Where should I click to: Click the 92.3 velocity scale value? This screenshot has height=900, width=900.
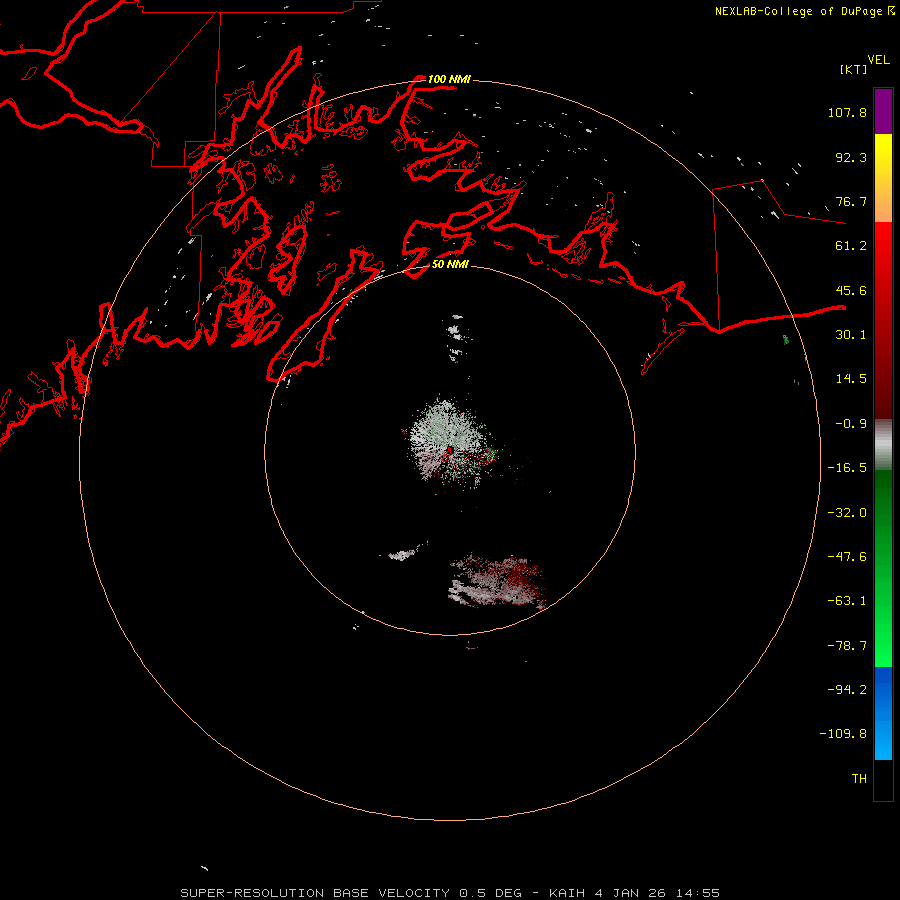[x=851, y=157]
